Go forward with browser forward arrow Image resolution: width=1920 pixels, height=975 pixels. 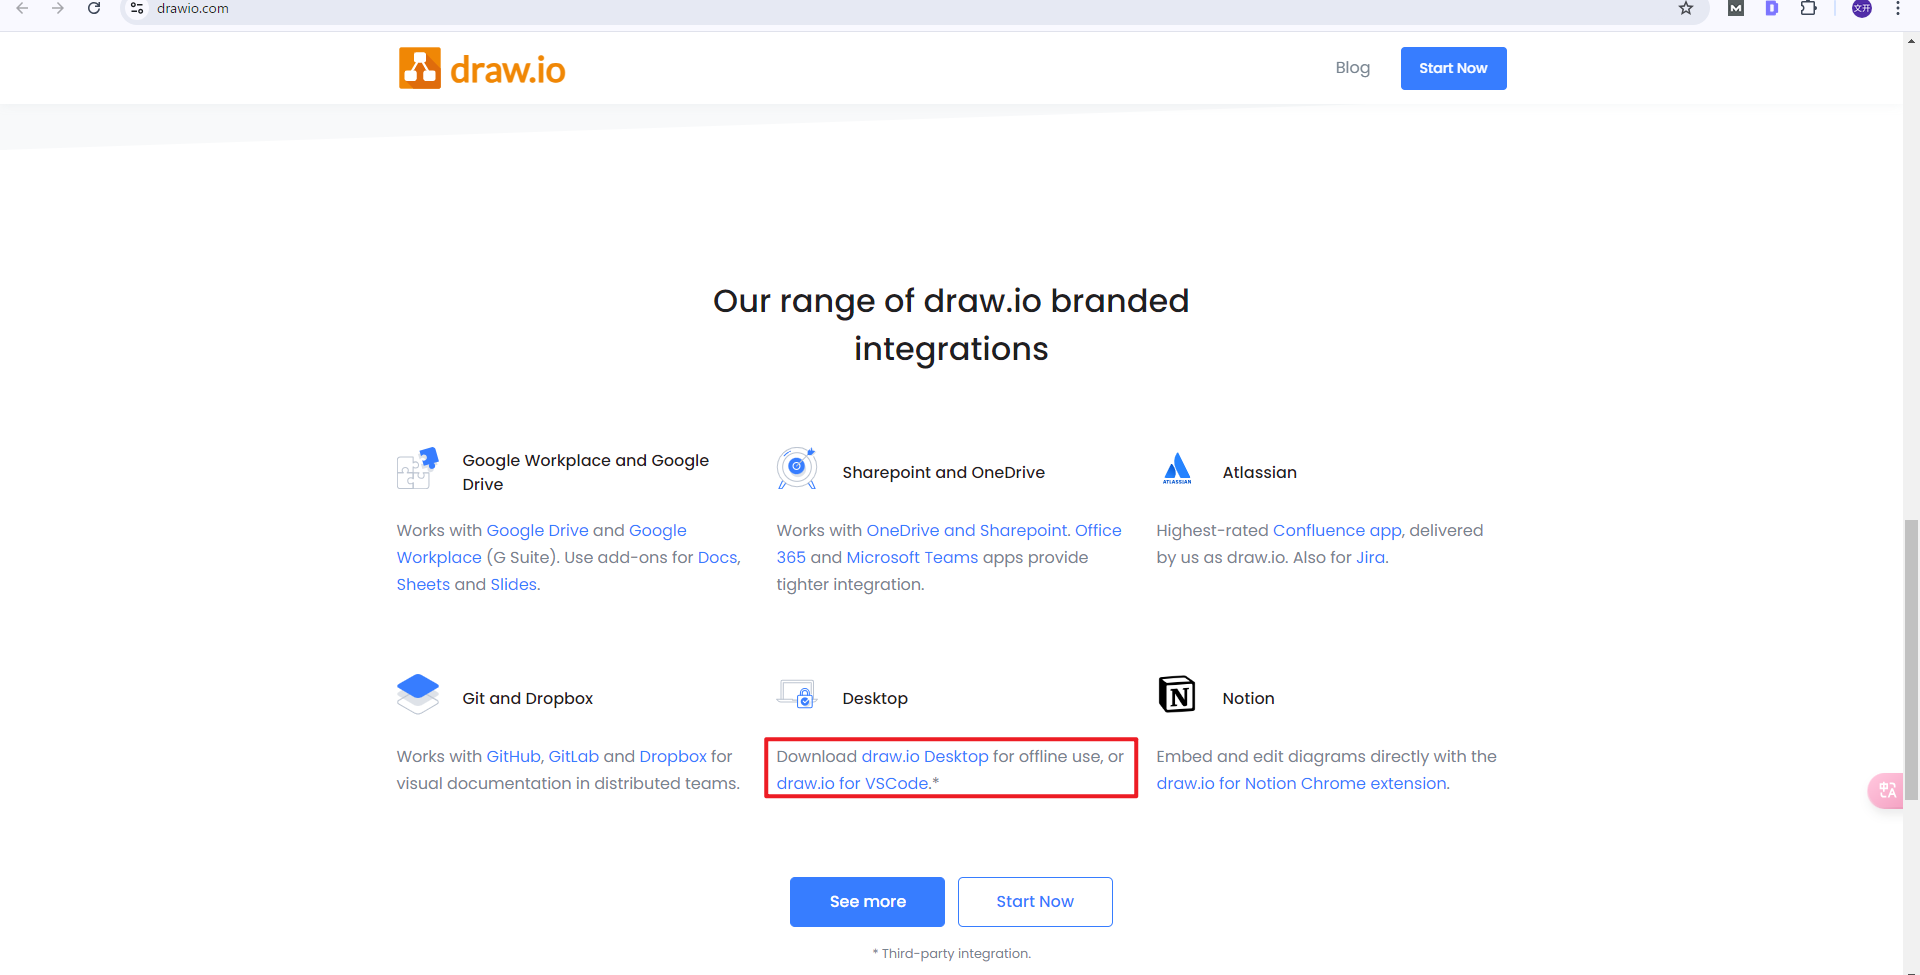[x=58, y=9]
